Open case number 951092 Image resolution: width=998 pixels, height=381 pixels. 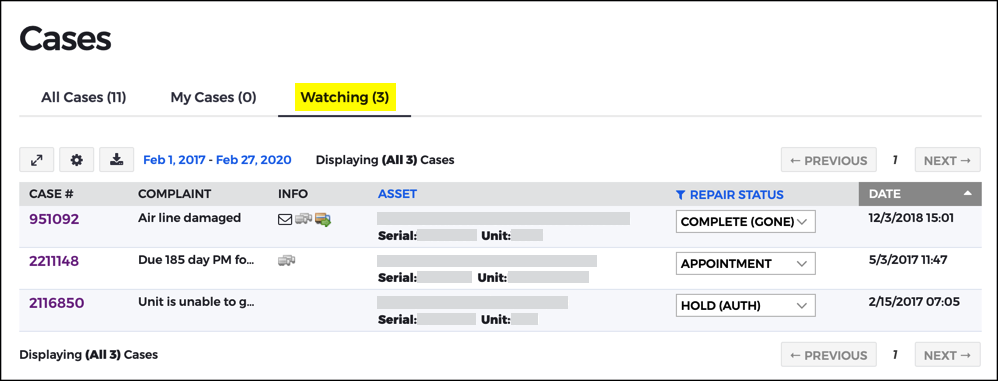(x=54, y=219)
